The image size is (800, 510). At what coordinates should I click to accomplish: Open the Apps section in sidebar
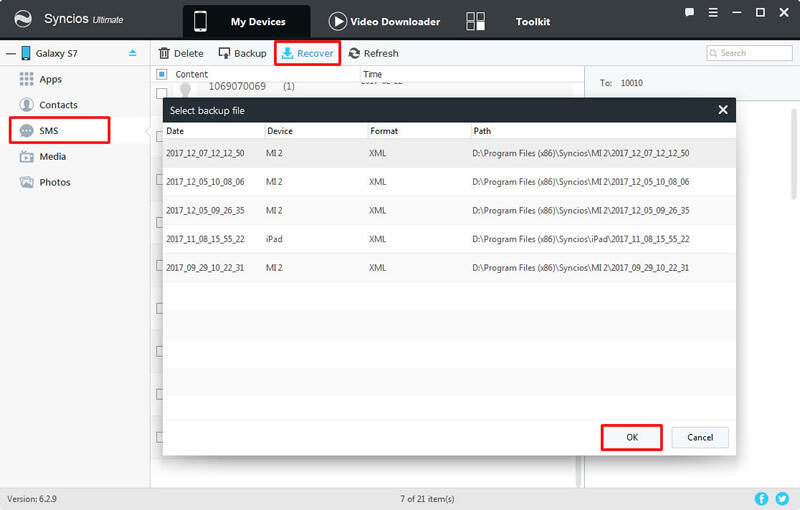click(x=49, y=79)
